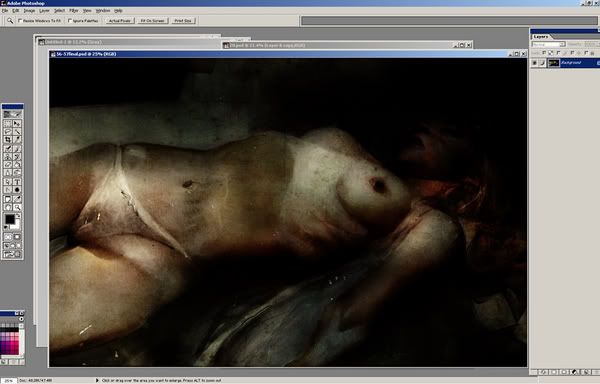Toggle lock transparent pixels checkbox

click(544, 53)
